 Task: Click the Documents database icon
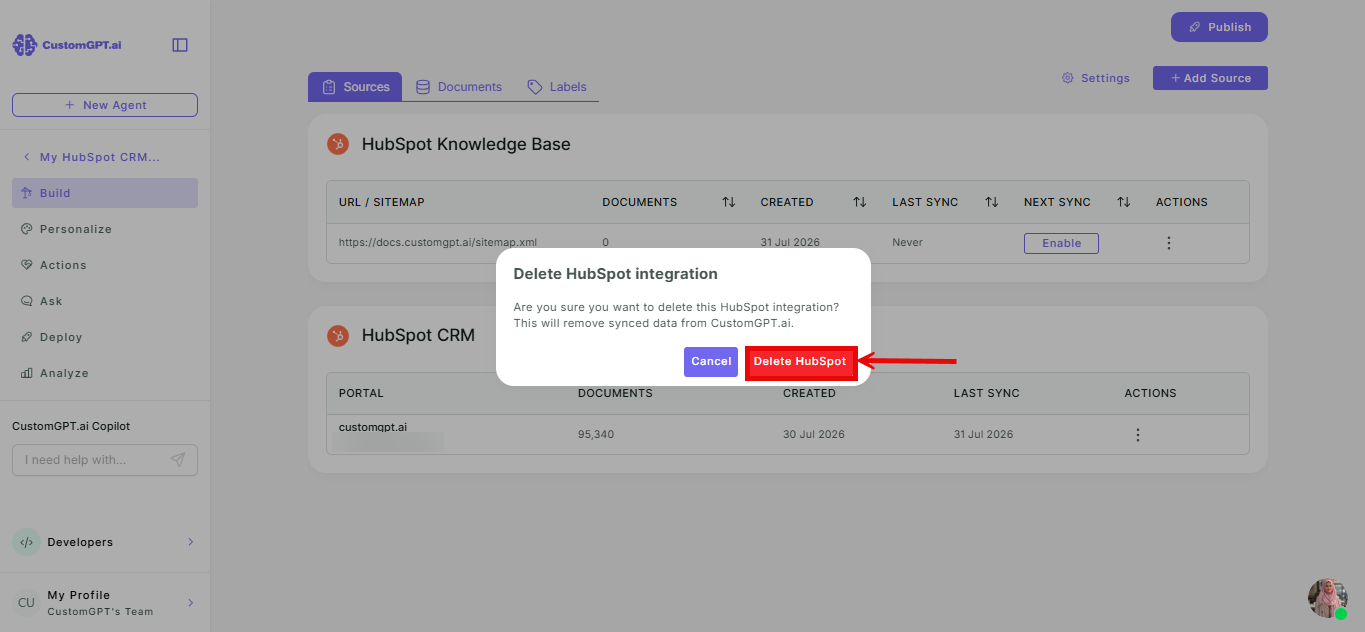423,87
